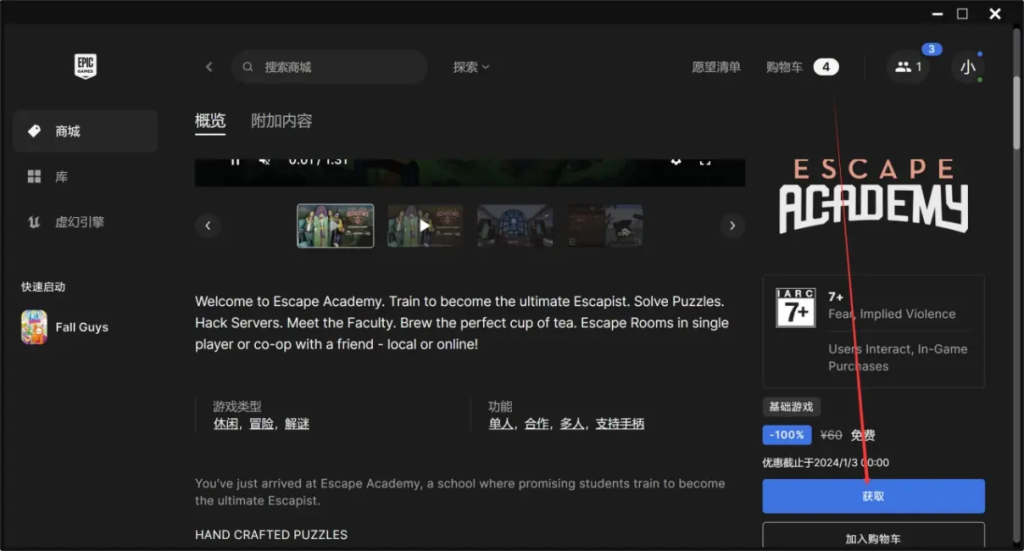Open the 解谜 genre link
This screenshot has height=551, width=1024.
tap(296, 424)
